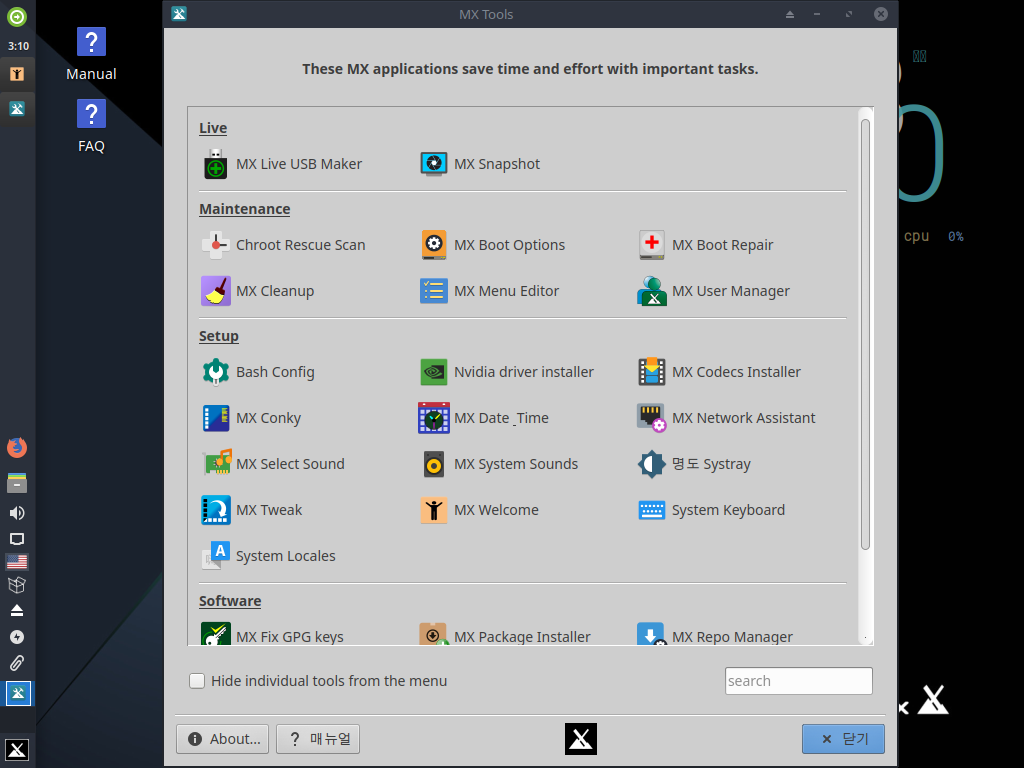The width and height of the screenshot is (1024, 768).
Task: Open MX Boot Repair icon
Action: [652, 245]
